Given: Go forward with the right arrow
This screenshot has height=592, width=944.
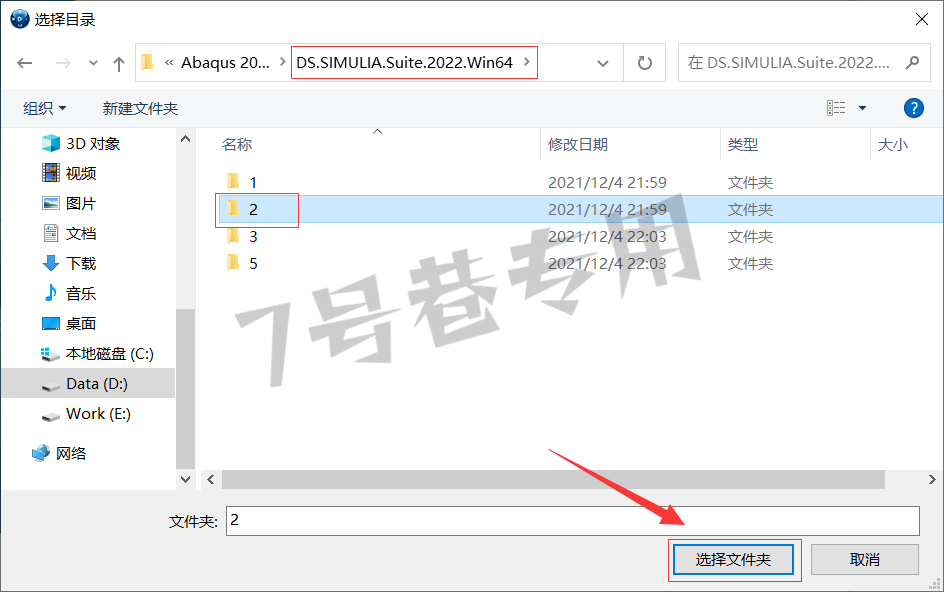Looking at the screenshot, I should [x=63, y=63].
